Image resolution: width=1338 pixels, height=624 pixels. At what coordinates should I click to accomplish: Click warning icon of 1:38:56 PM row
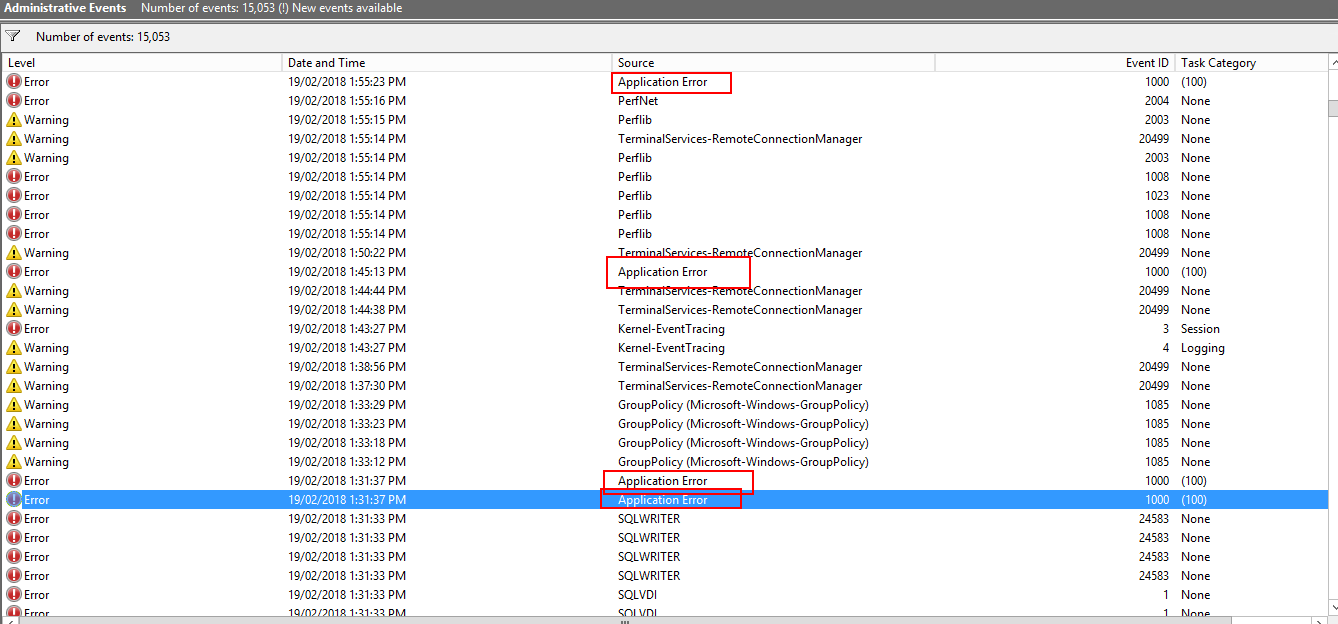tap(14, 367)
